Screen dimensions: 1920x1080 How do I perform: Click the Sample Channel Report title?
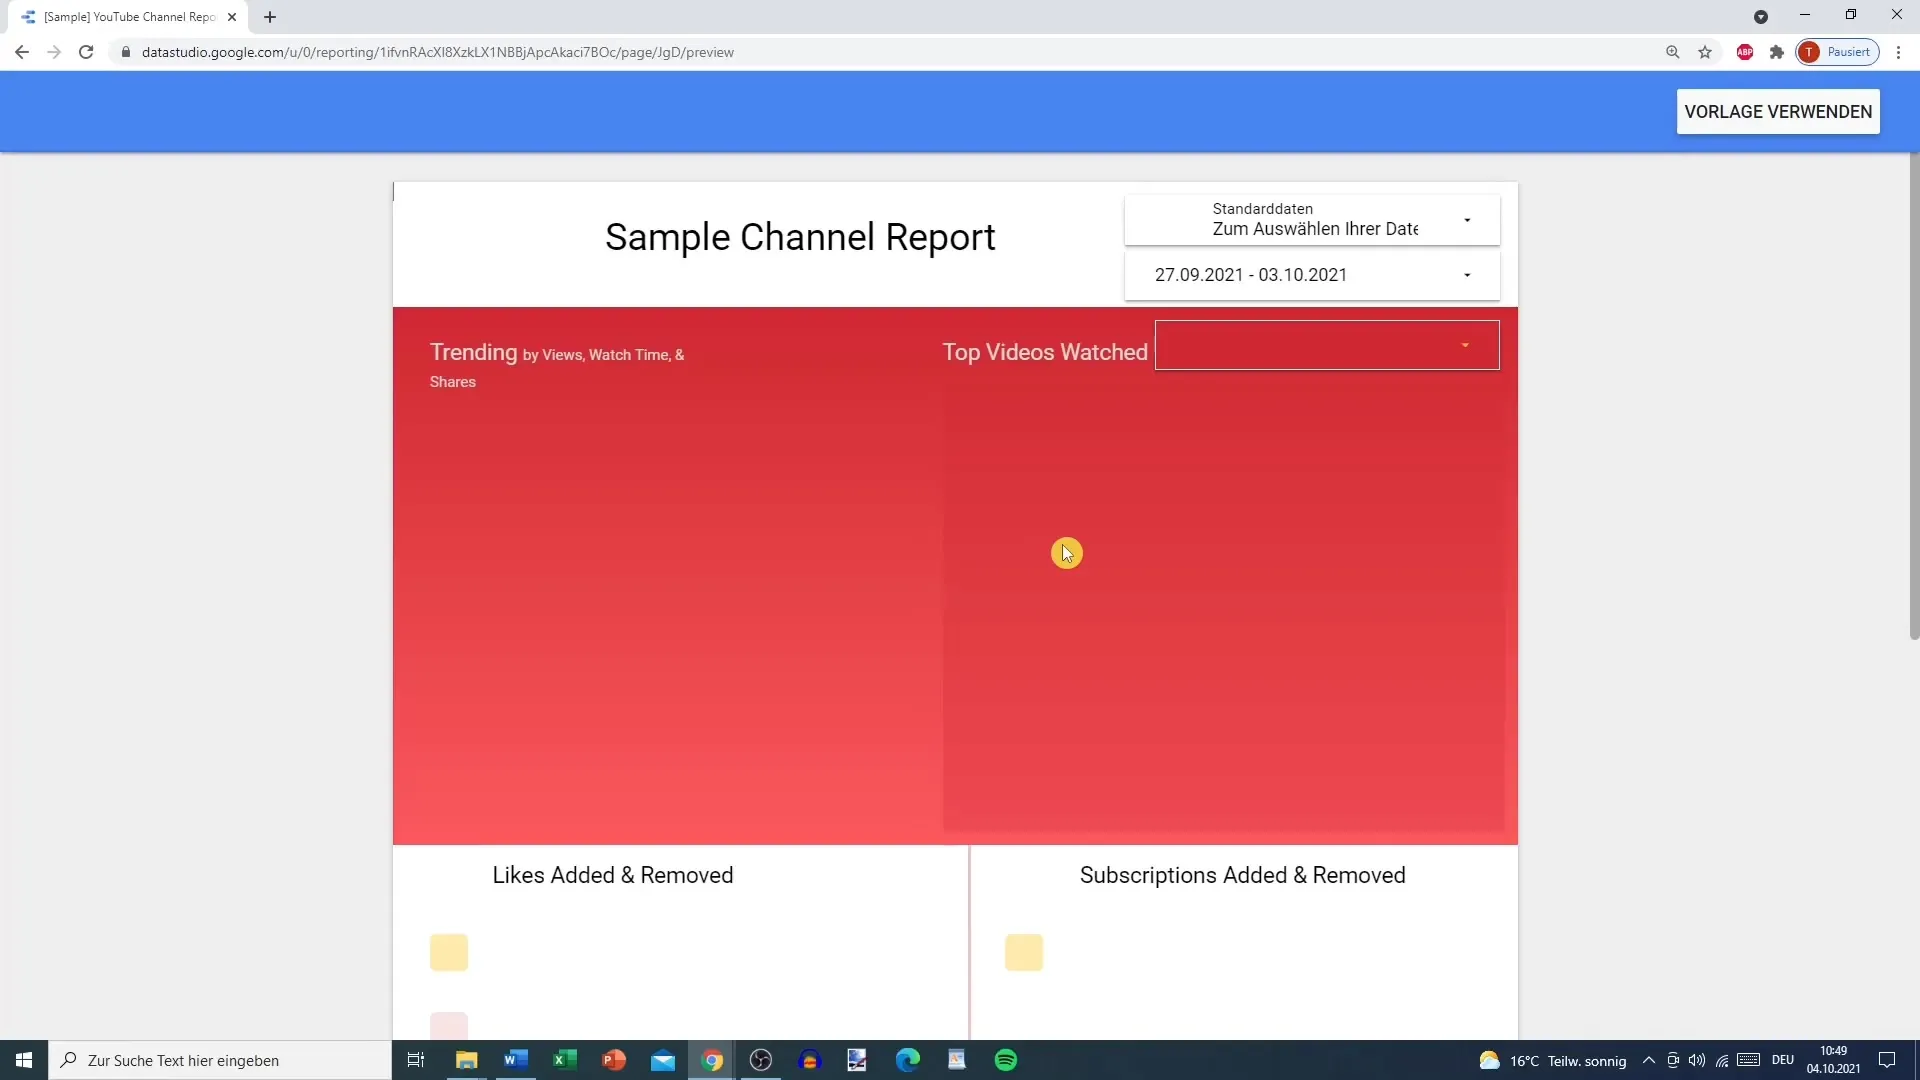click(800, 237)
